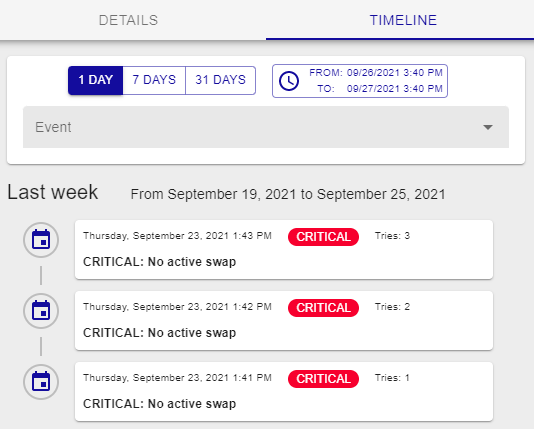The width and height of the screenshot is (534, 429).
Task: Click calendar icon for 1:43 PM event
Action: (x=41, y=240)
